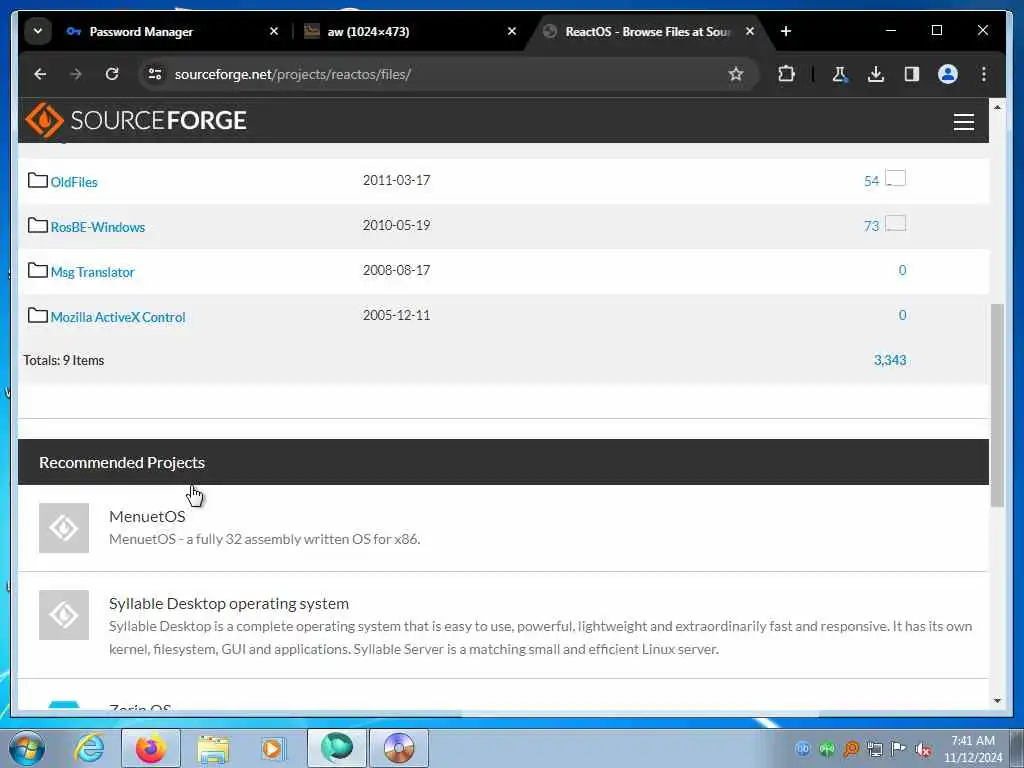The width and height of the screenshot is (1024, 768).
Task: Click the scrollbar up arrow
Action: [997, 106]
